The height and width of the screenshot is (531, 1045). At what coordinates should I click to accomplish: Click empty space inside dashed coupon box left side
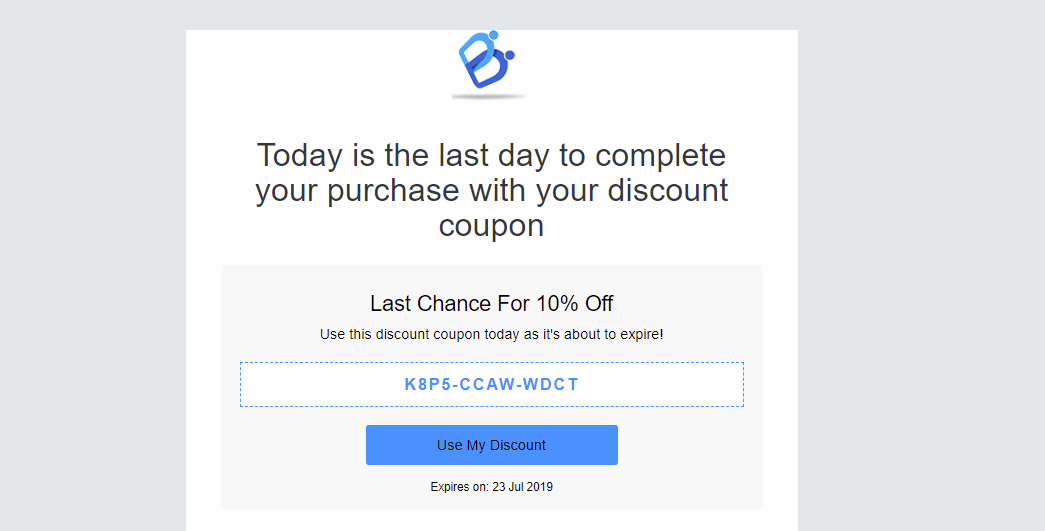(x=320, y=384)
